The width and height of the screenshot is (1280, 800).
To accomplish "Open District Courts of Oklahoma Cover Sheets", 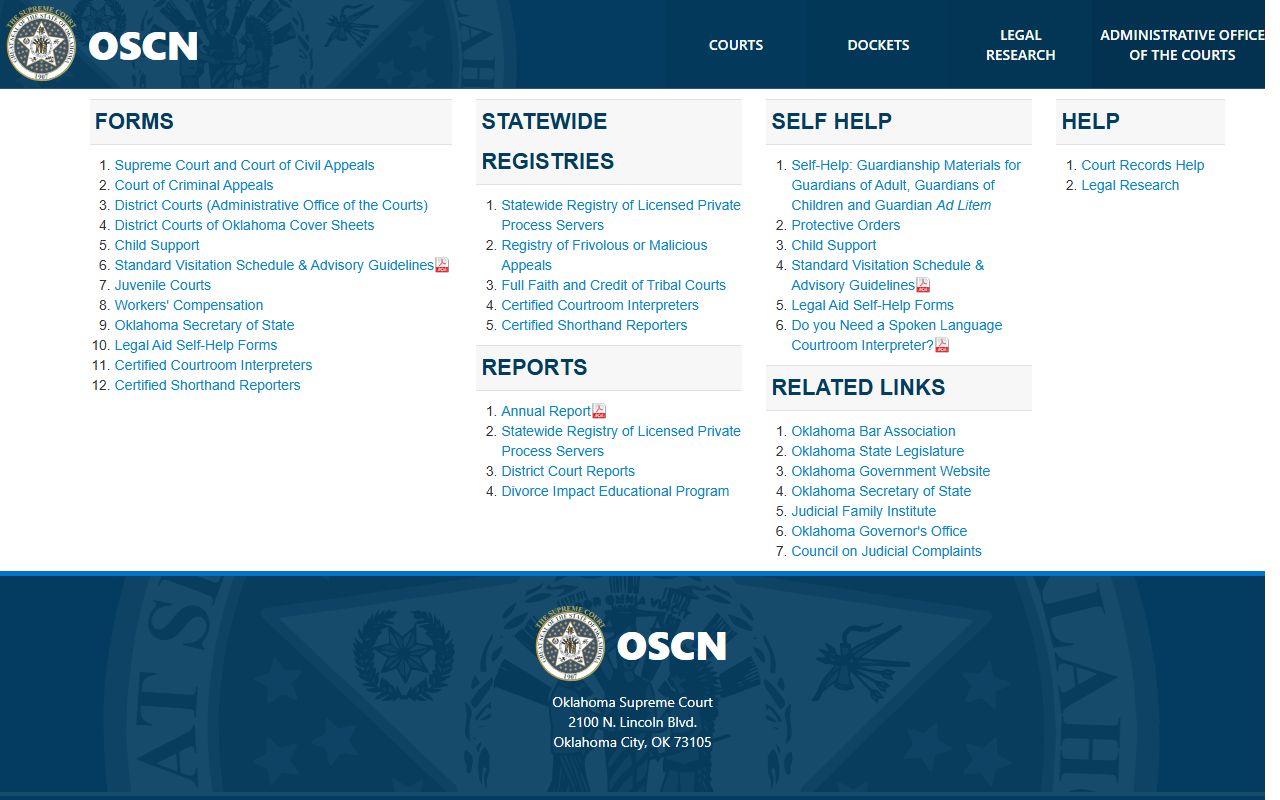I will [x=244, y=225].
